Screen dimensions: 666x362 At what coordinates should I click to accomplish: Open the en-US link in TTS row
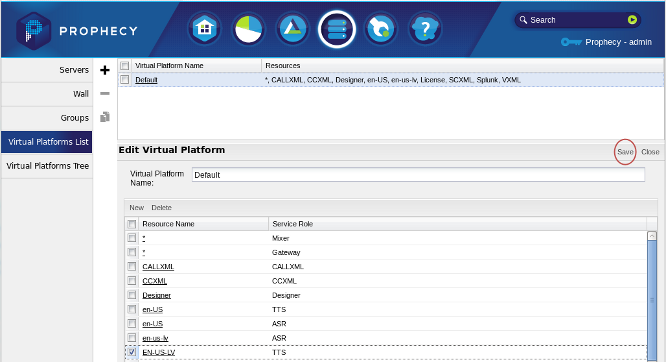(x=152, y=309)
